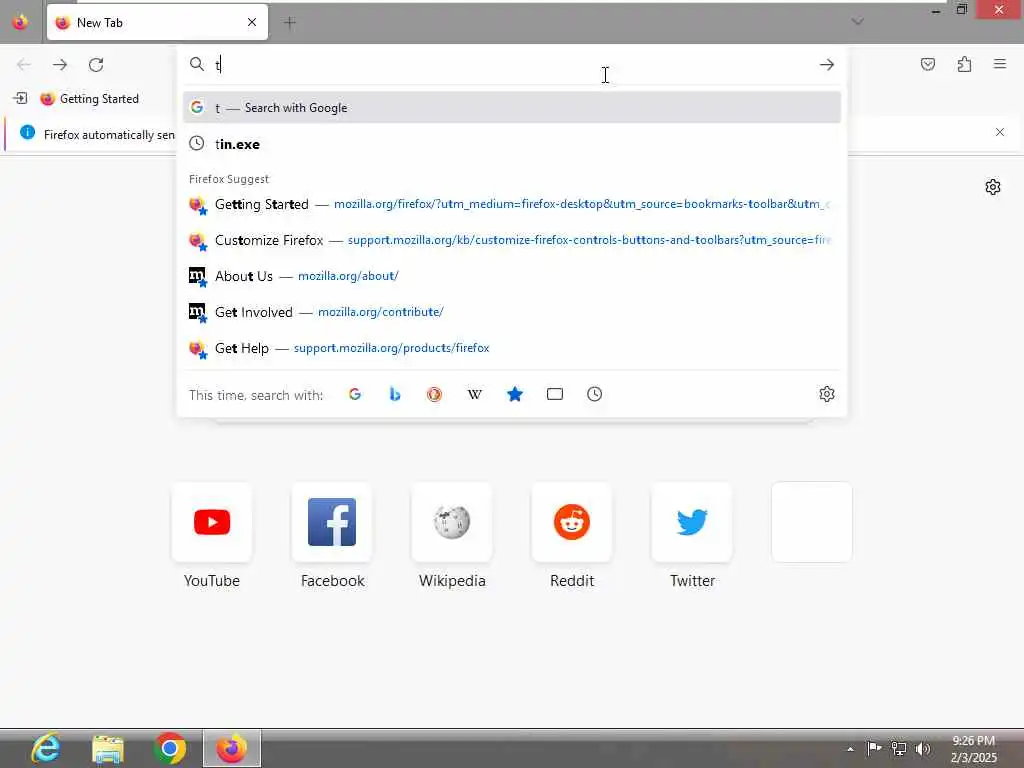Open the volume speaker tray icon

click(x=923, y=748)
